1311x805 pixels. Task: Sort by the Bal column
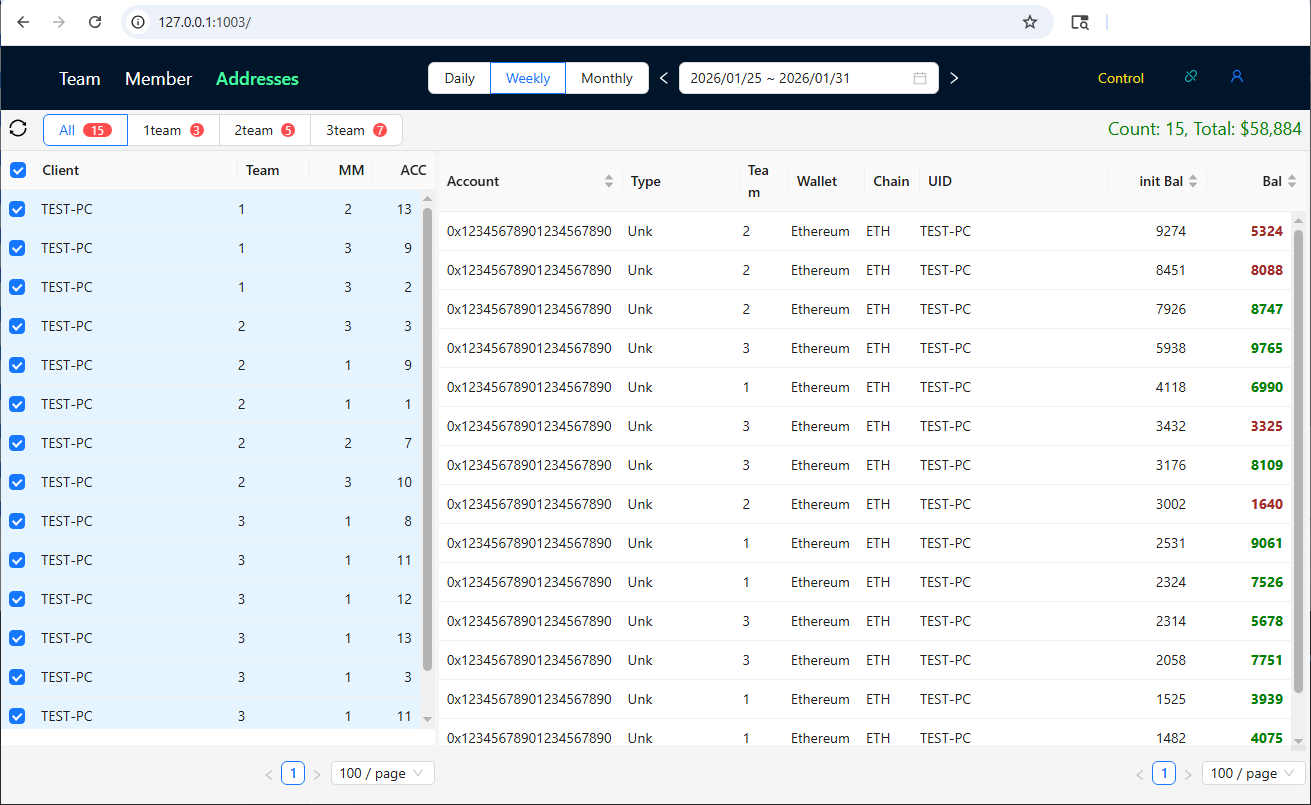click(1291, 181)
